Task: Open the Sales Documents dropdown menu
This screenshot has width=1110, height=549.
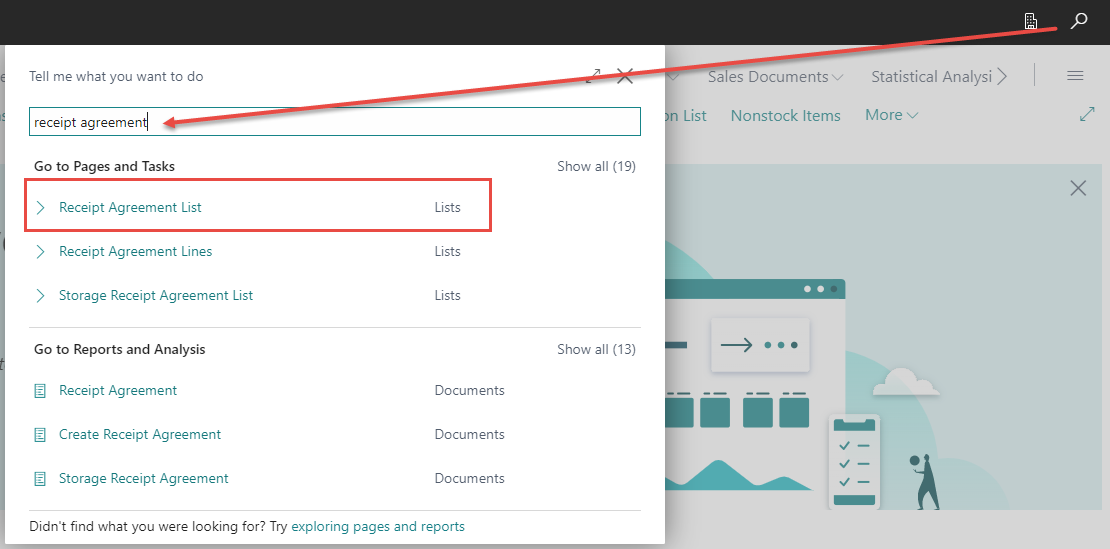Action: (x=775, y=77)
